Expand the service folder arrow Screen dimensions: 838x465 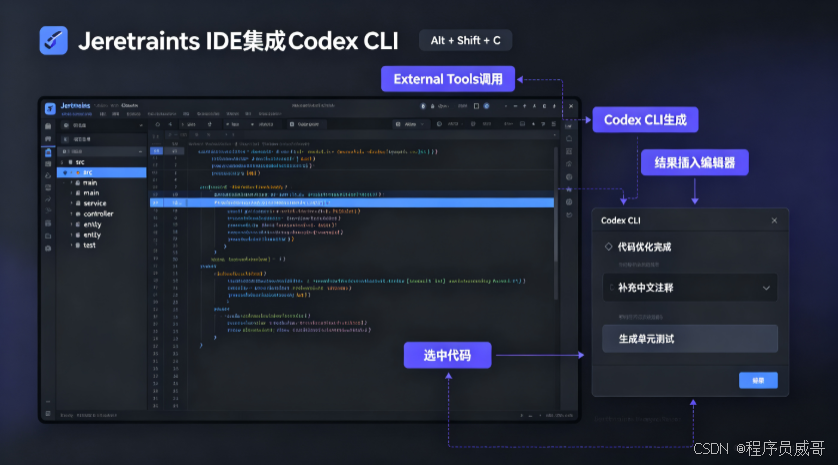71,203
